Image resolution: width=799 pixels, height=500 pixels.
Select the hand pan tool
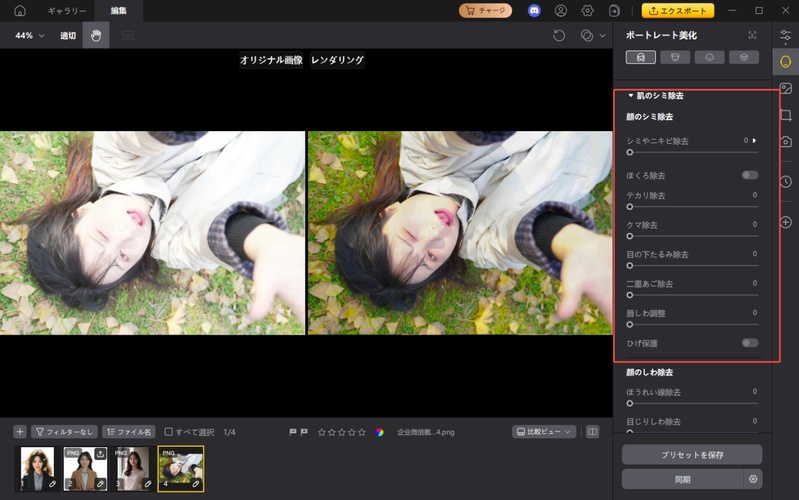[x=96, y=35]
